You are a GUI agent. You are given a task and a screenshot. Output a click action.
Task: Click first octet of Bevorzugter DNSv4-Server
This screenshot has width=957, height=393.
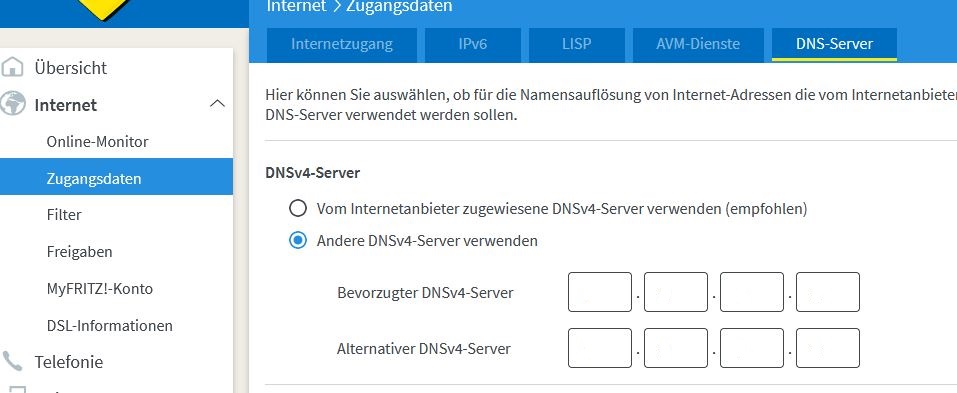600,292
